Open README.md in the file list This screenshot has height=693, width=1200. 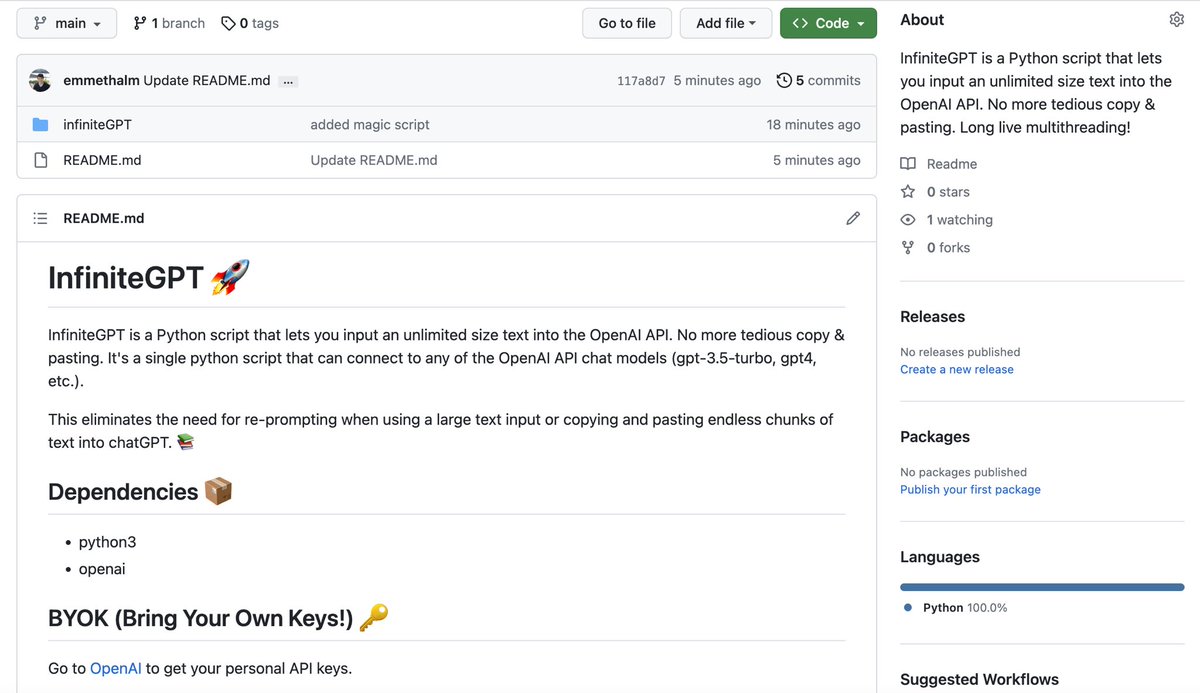point(102,160)
